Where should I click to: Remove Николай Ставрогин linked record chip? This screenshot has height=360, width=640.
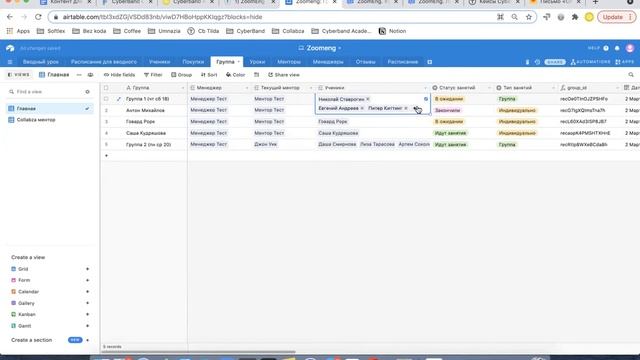point(368,99)
